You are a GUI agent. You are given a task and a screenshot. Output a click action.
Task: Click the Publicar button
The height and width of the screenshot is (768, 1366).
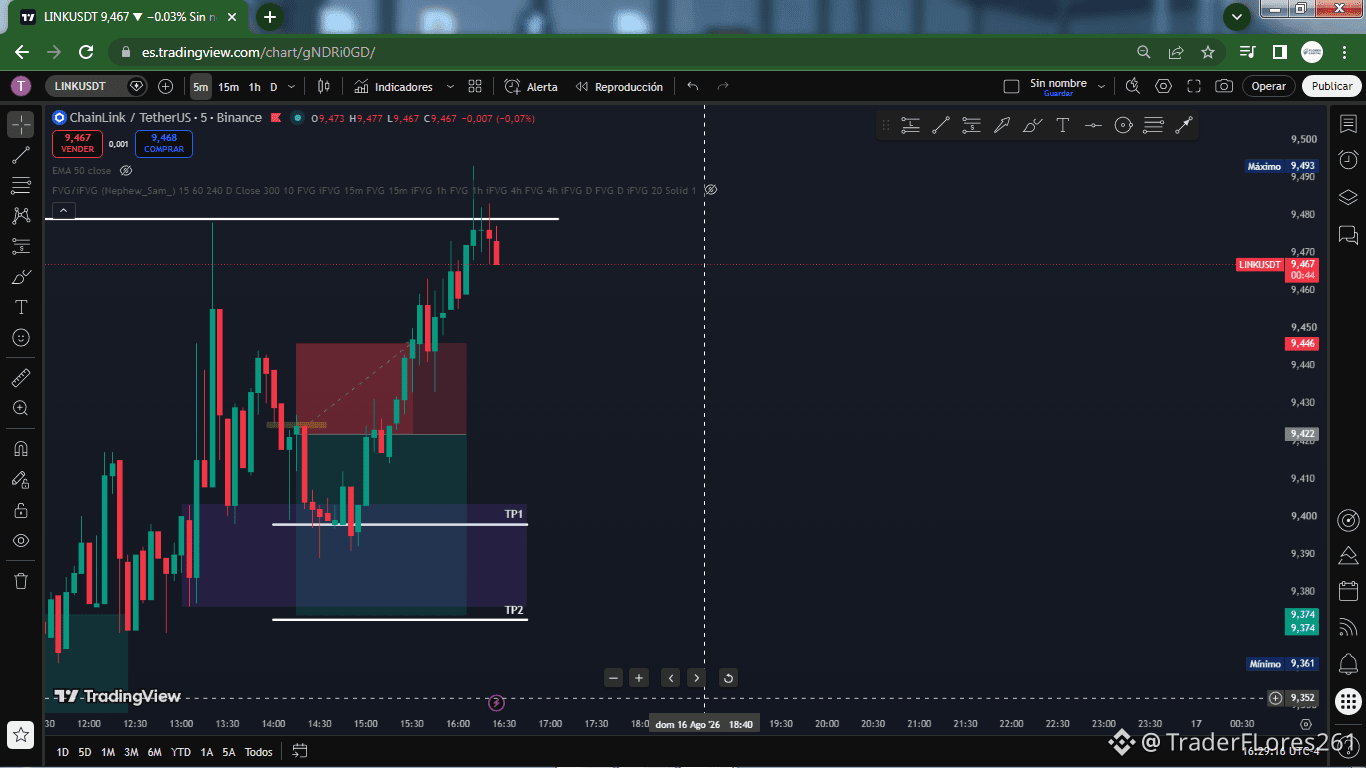(1332, 86)
